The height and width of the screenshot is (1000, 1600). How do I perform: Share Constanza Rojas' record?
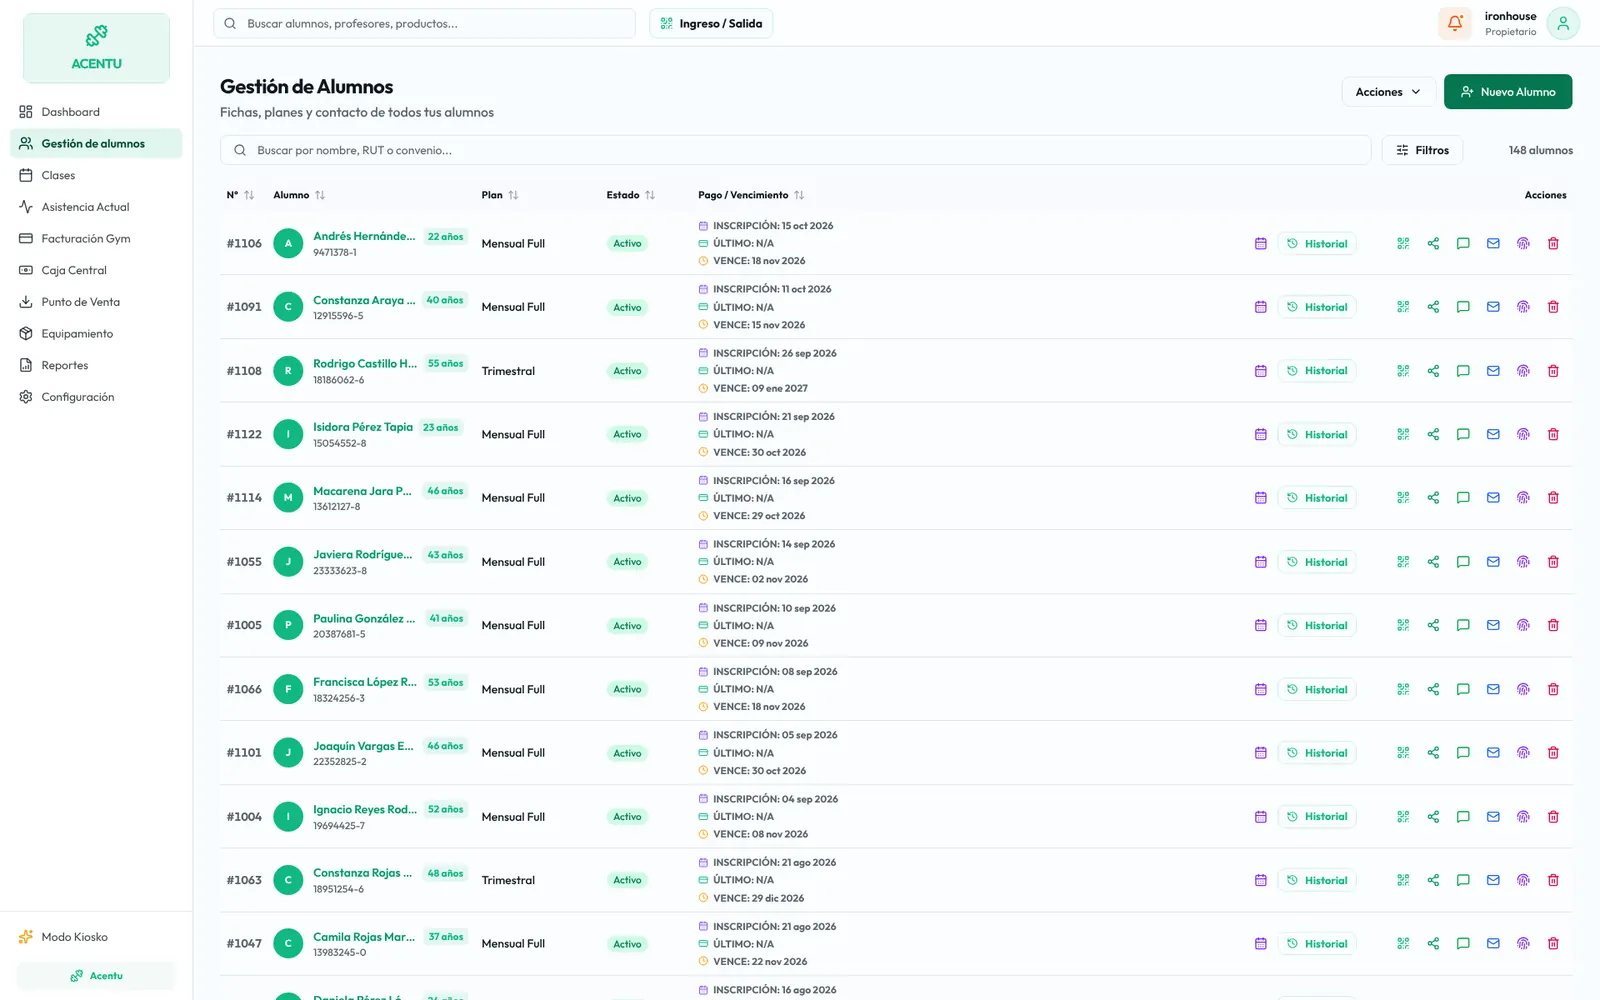click(1433, 880)
